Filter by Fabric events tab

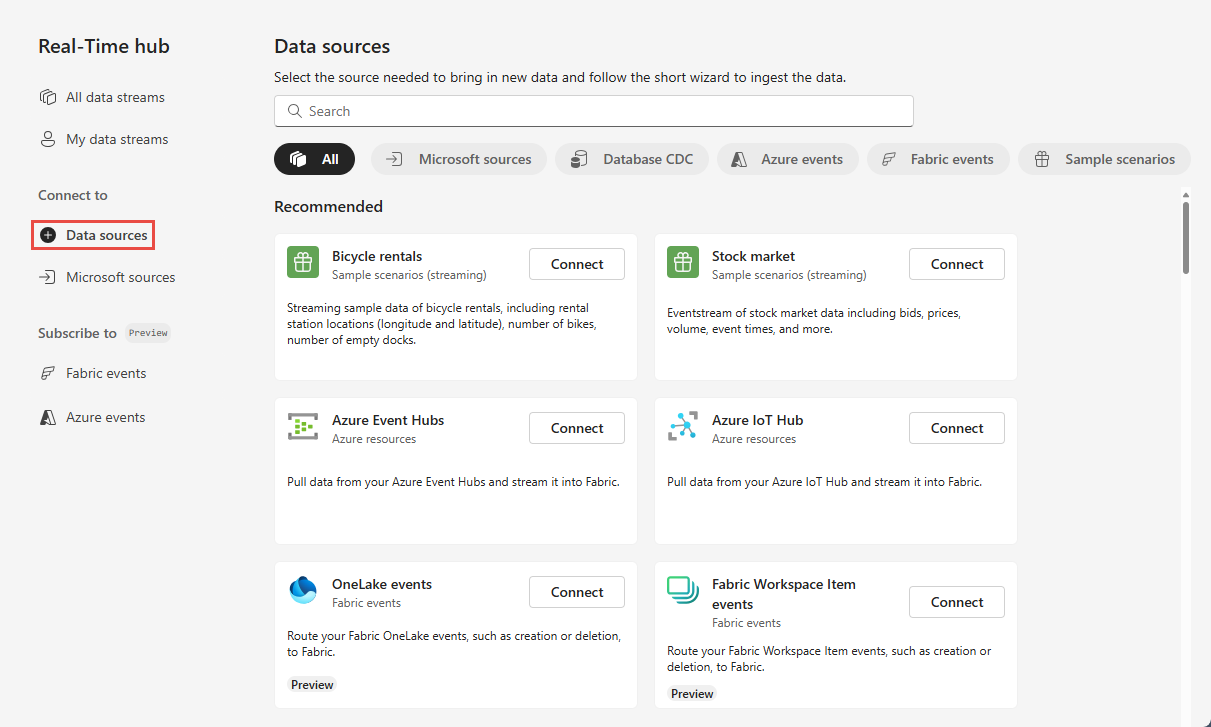coord(938,159)
